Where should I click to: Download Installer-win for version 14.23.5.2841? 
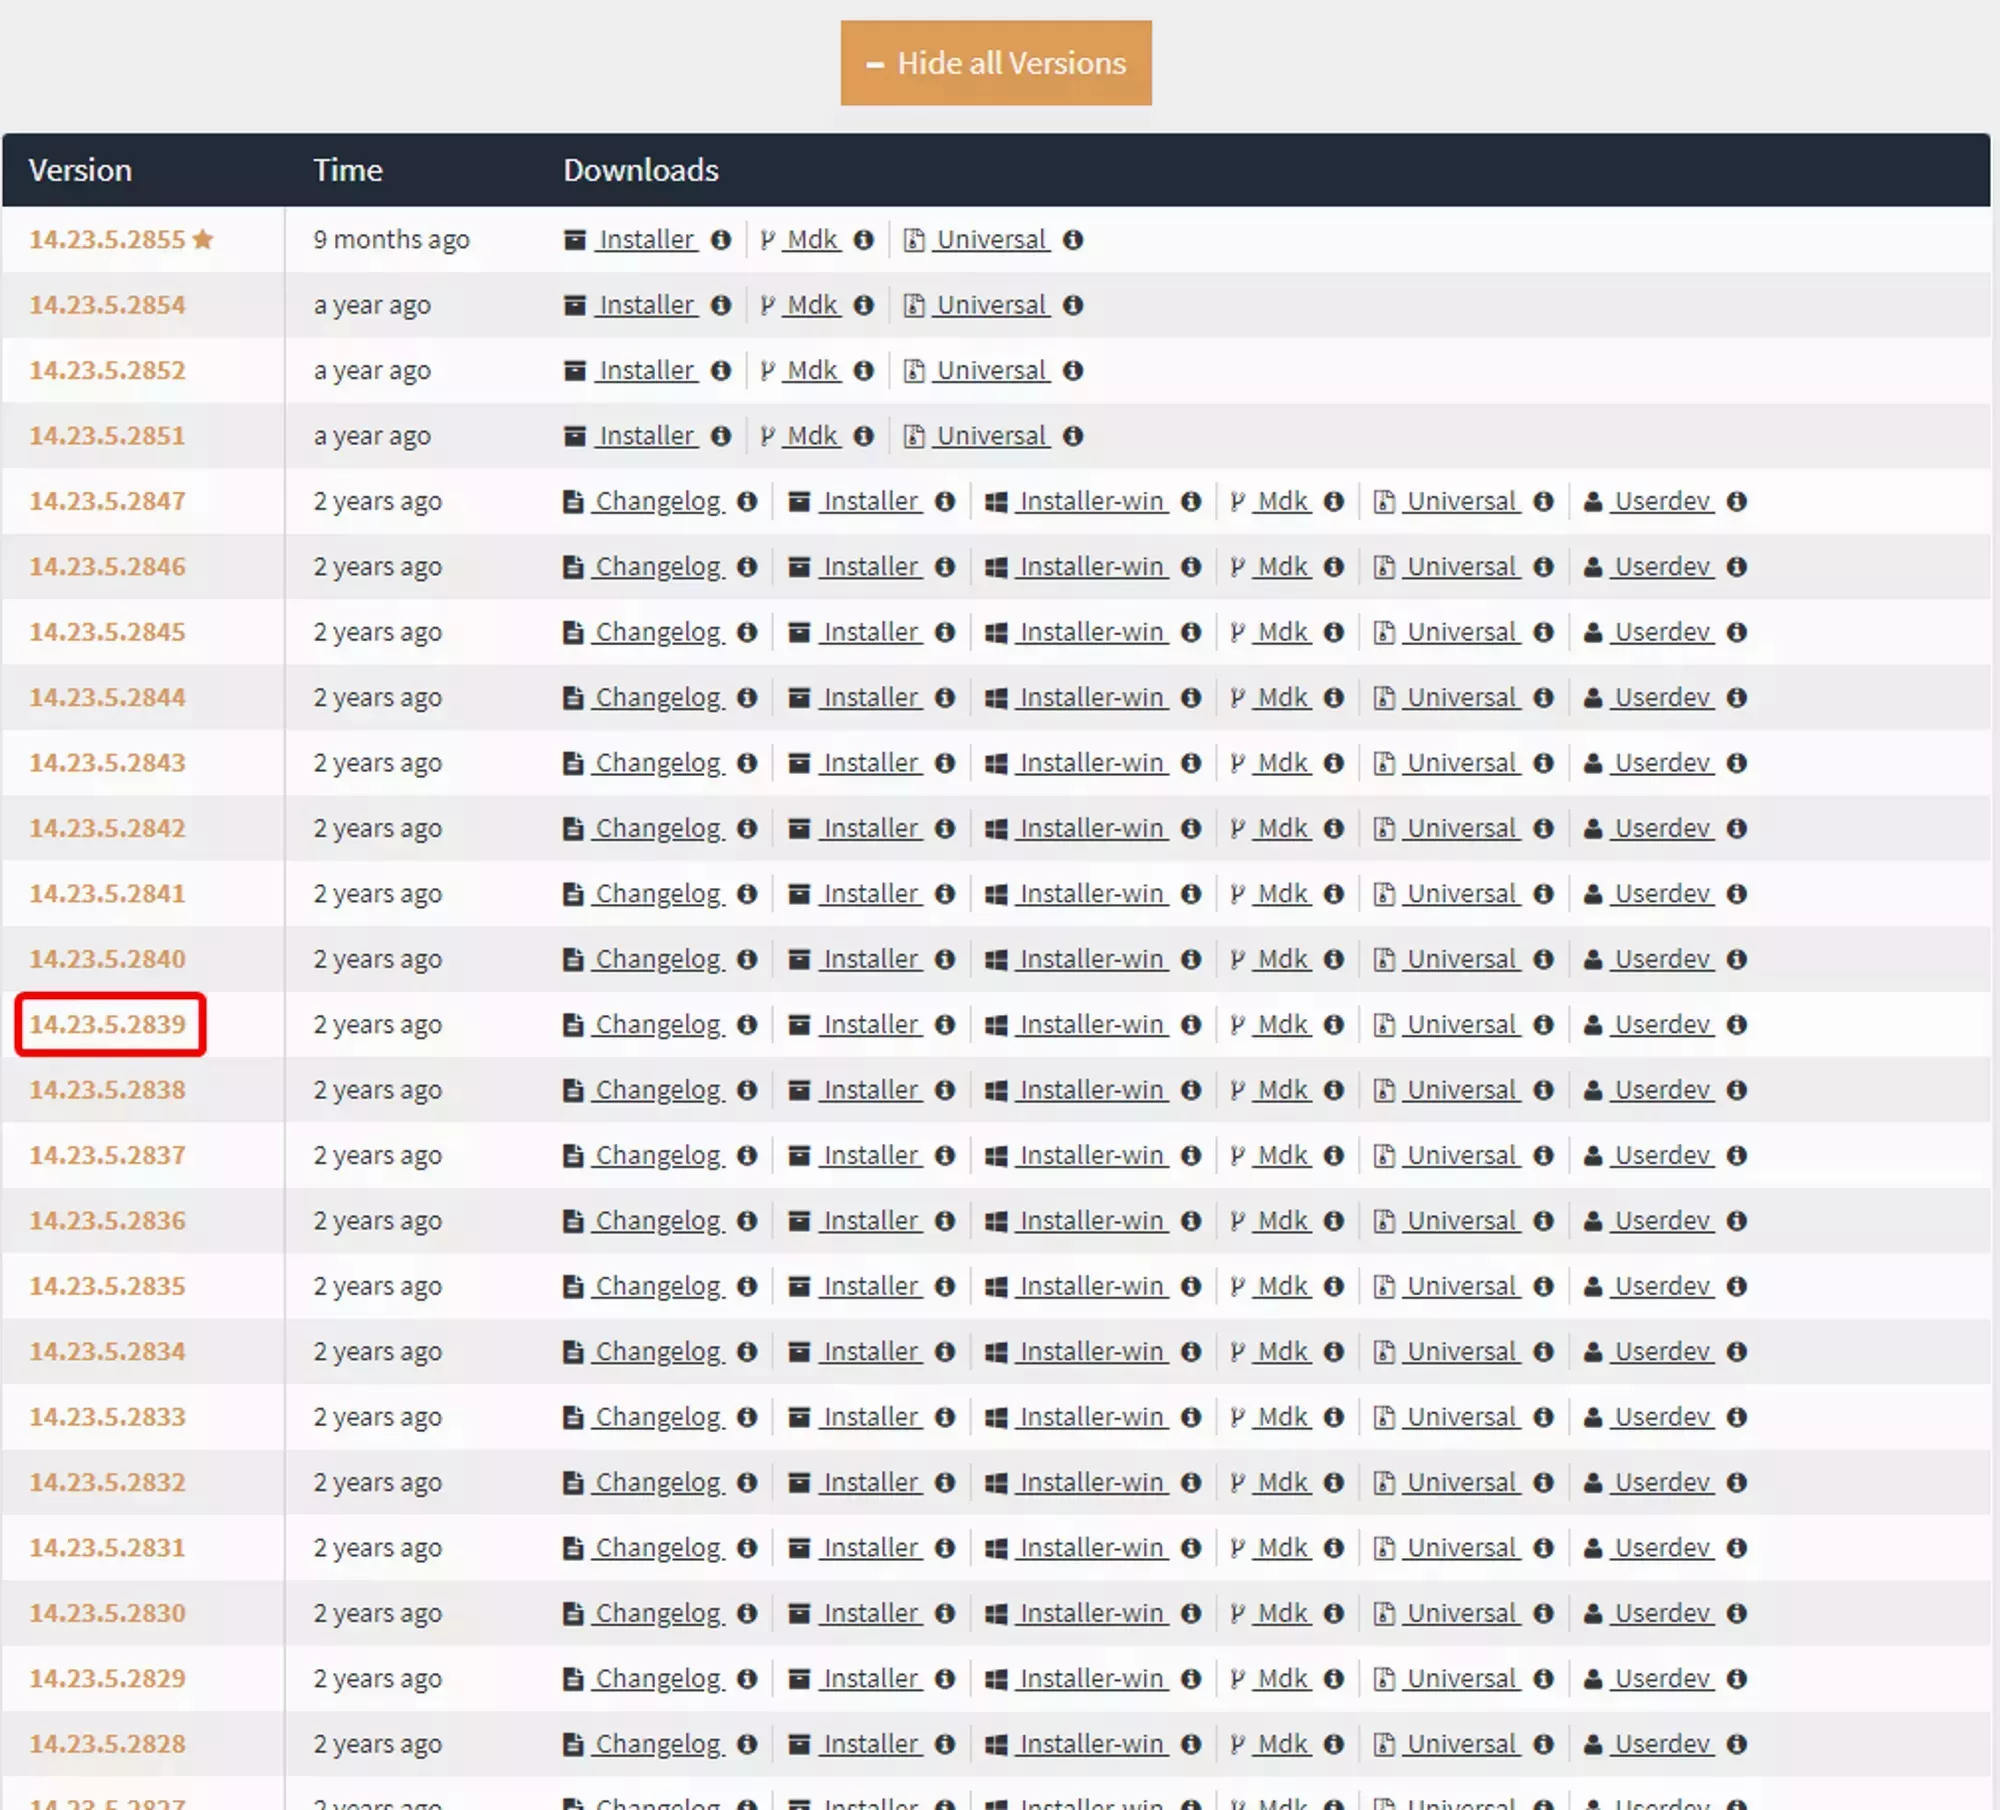[1091, 894]
